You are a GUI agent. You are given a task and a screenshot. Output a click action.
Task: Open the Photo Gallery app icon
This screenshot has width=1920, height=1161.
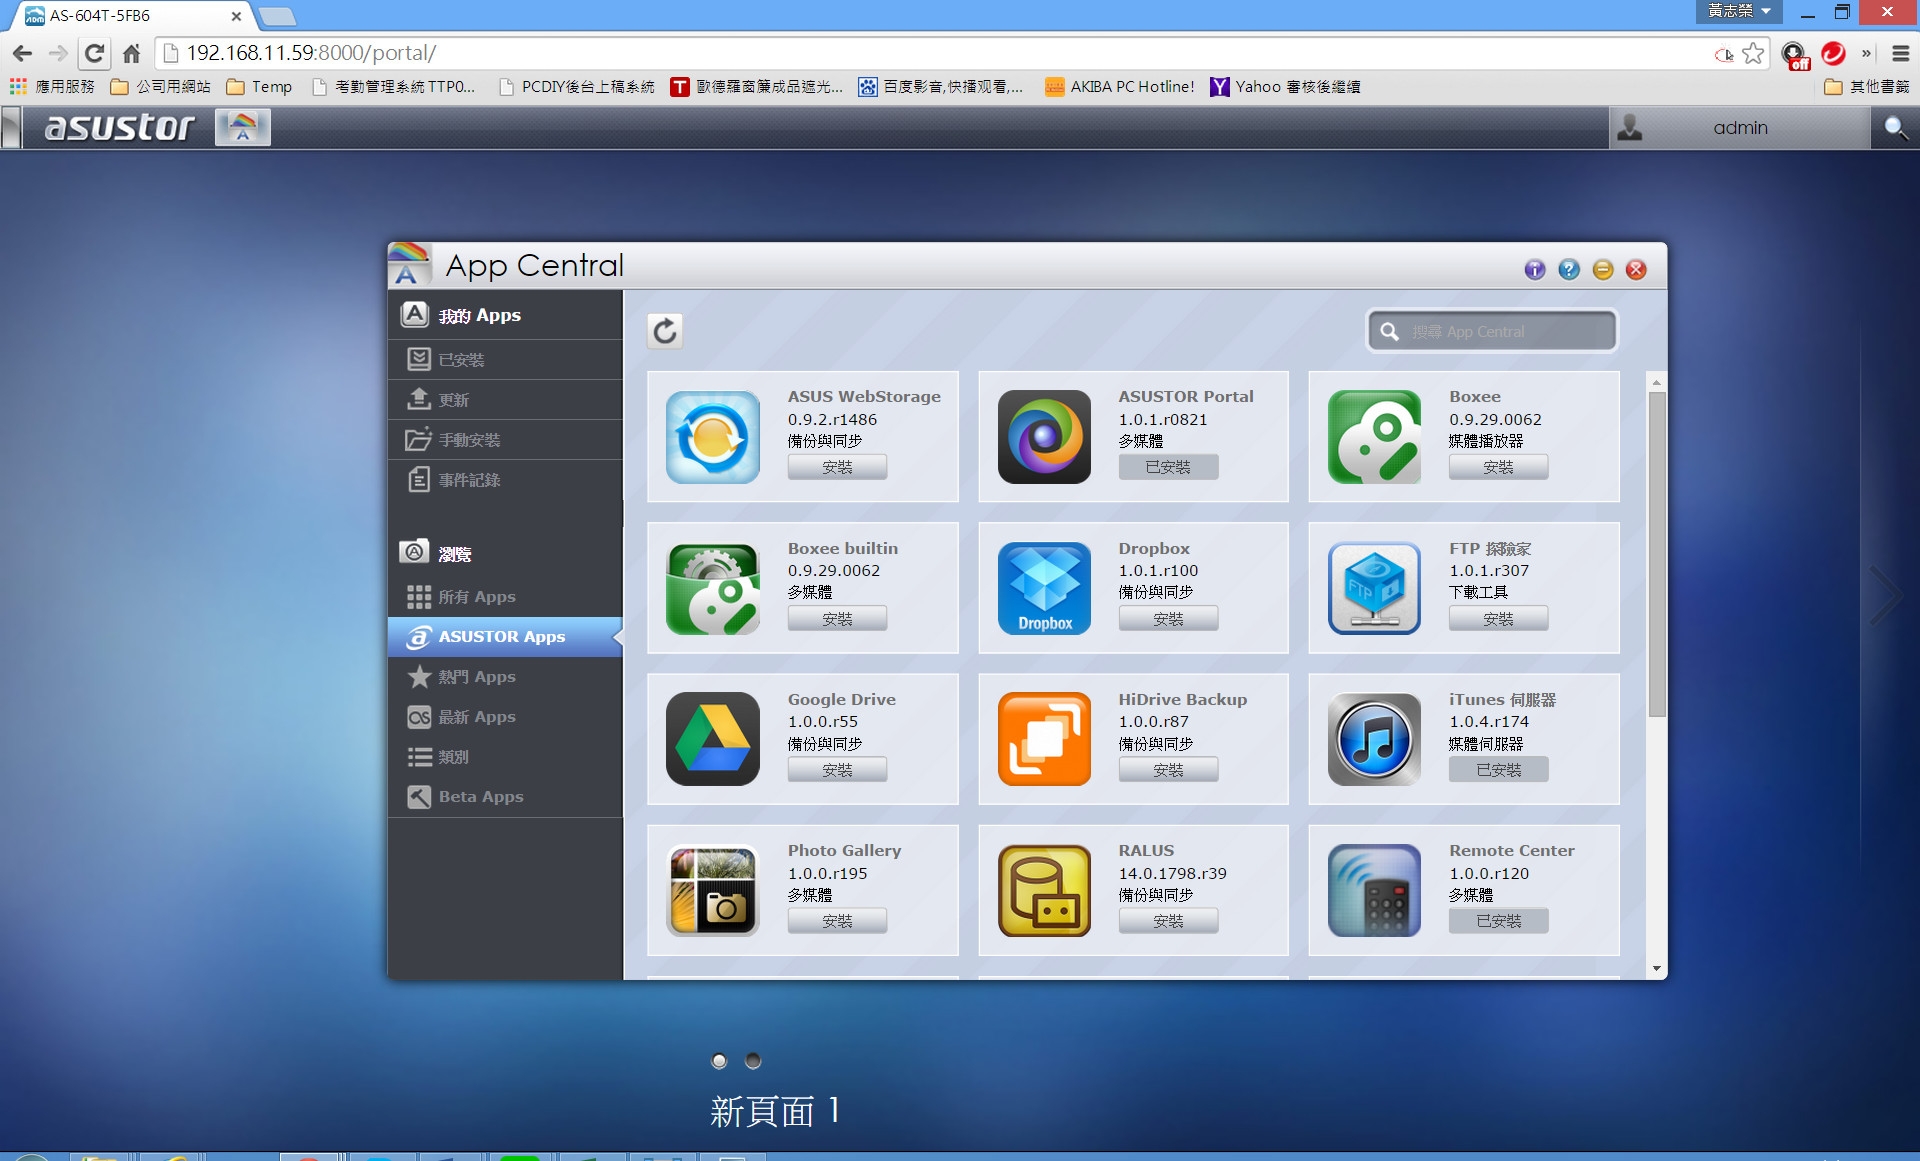[x=713, y=891]
